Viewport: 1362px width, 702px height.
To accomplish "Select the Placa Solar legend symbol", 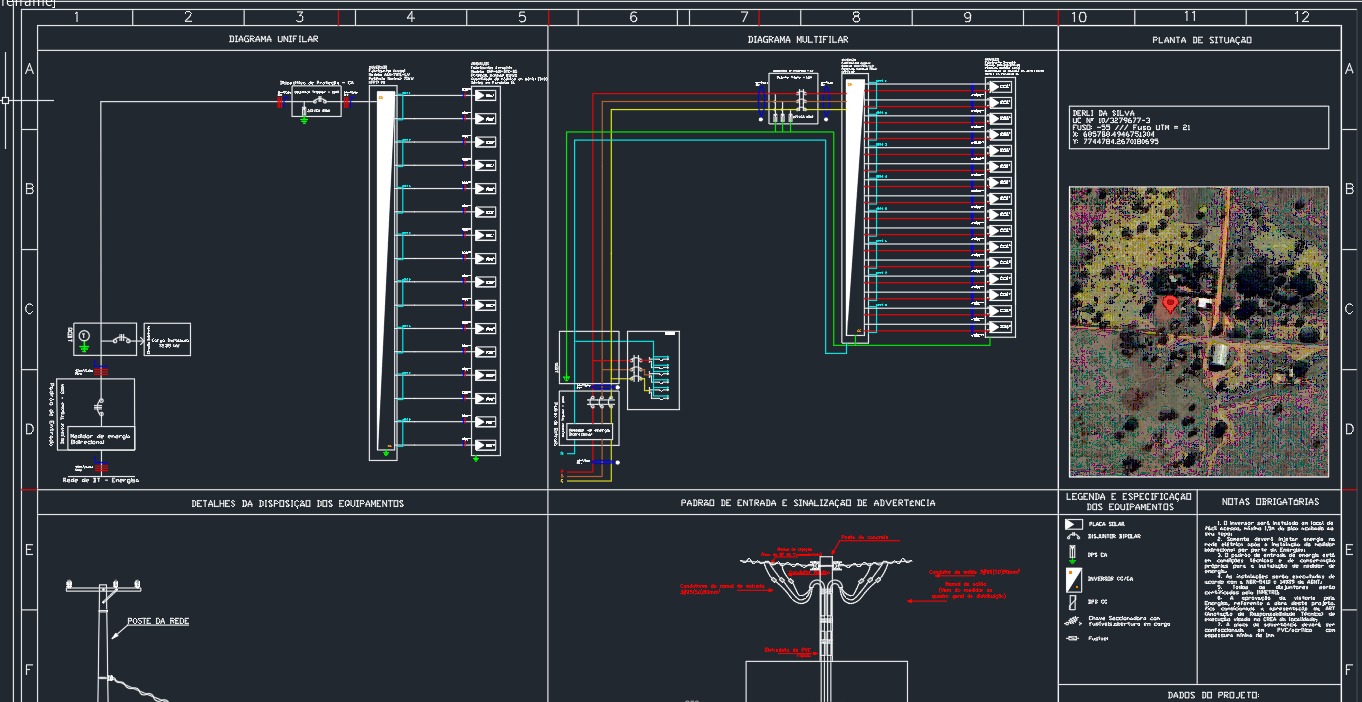I will tap(1072, 524).
